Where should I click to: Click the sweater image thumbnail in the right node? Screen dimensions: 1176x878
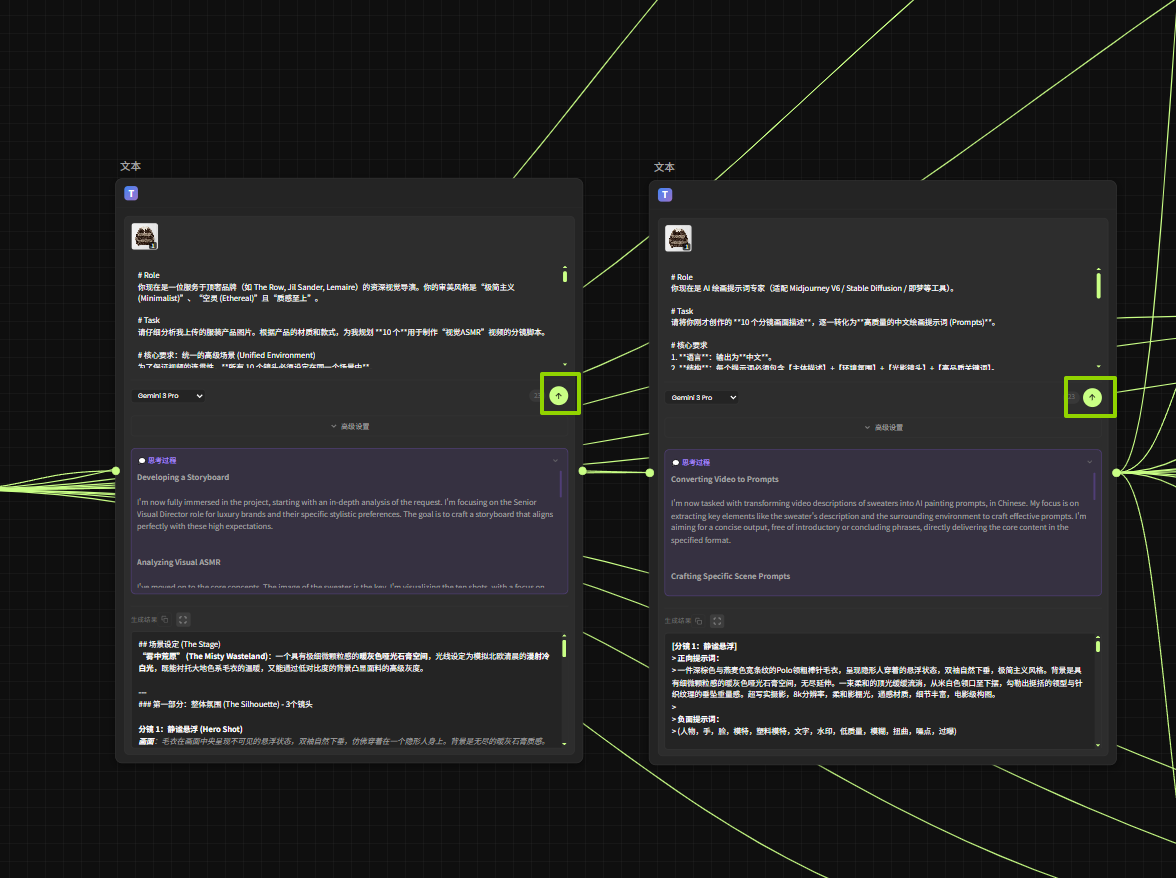point(679,238)
